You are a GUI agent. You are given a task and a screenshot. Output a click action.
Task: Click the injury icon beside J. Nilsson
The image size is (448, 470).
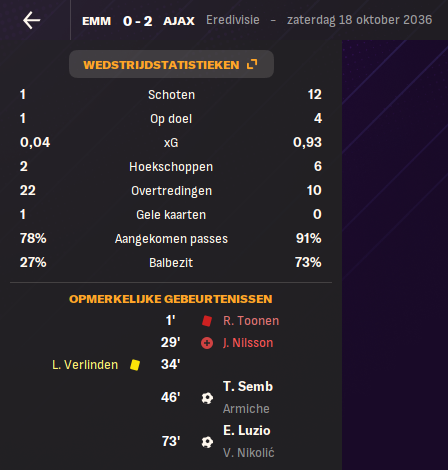click(x=207, y=343)
